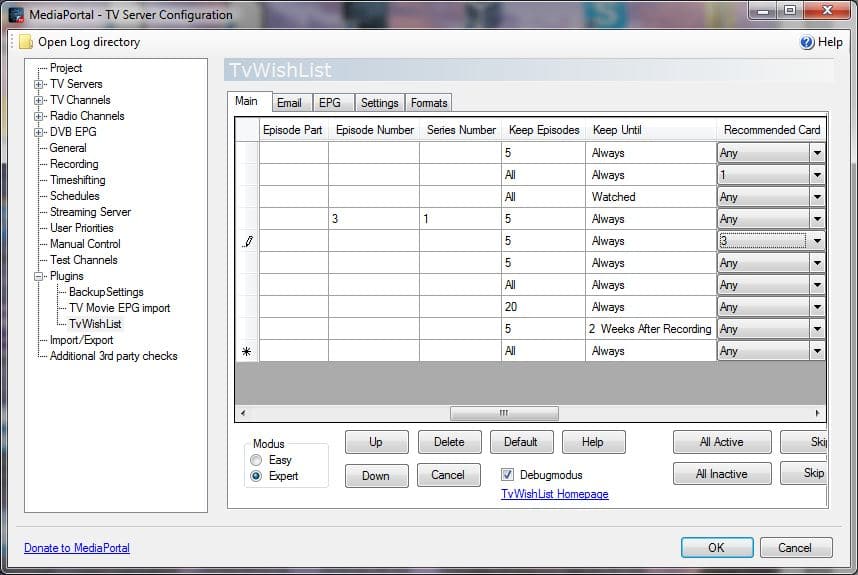Select Schedules in the tree

(x=74, y=196)
